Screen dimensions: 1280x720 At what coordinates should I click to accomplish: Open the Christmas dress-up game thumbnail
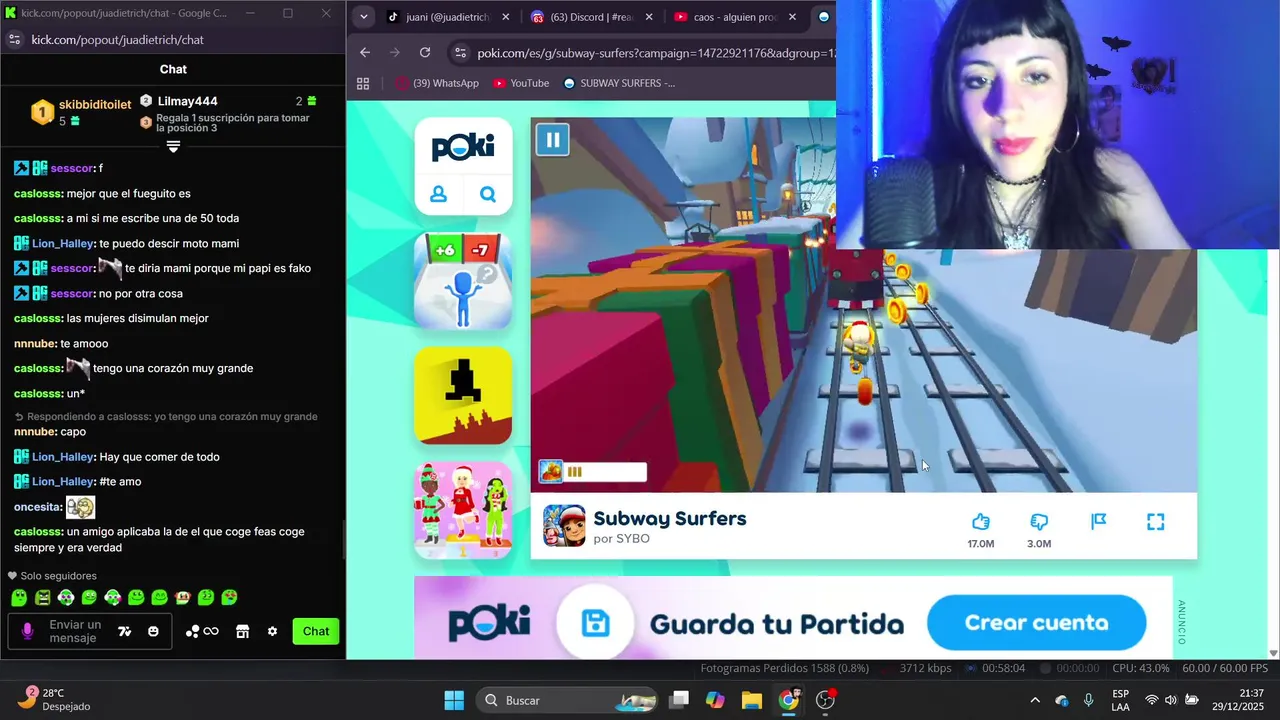pyautogui.click(x=463, y=510)
